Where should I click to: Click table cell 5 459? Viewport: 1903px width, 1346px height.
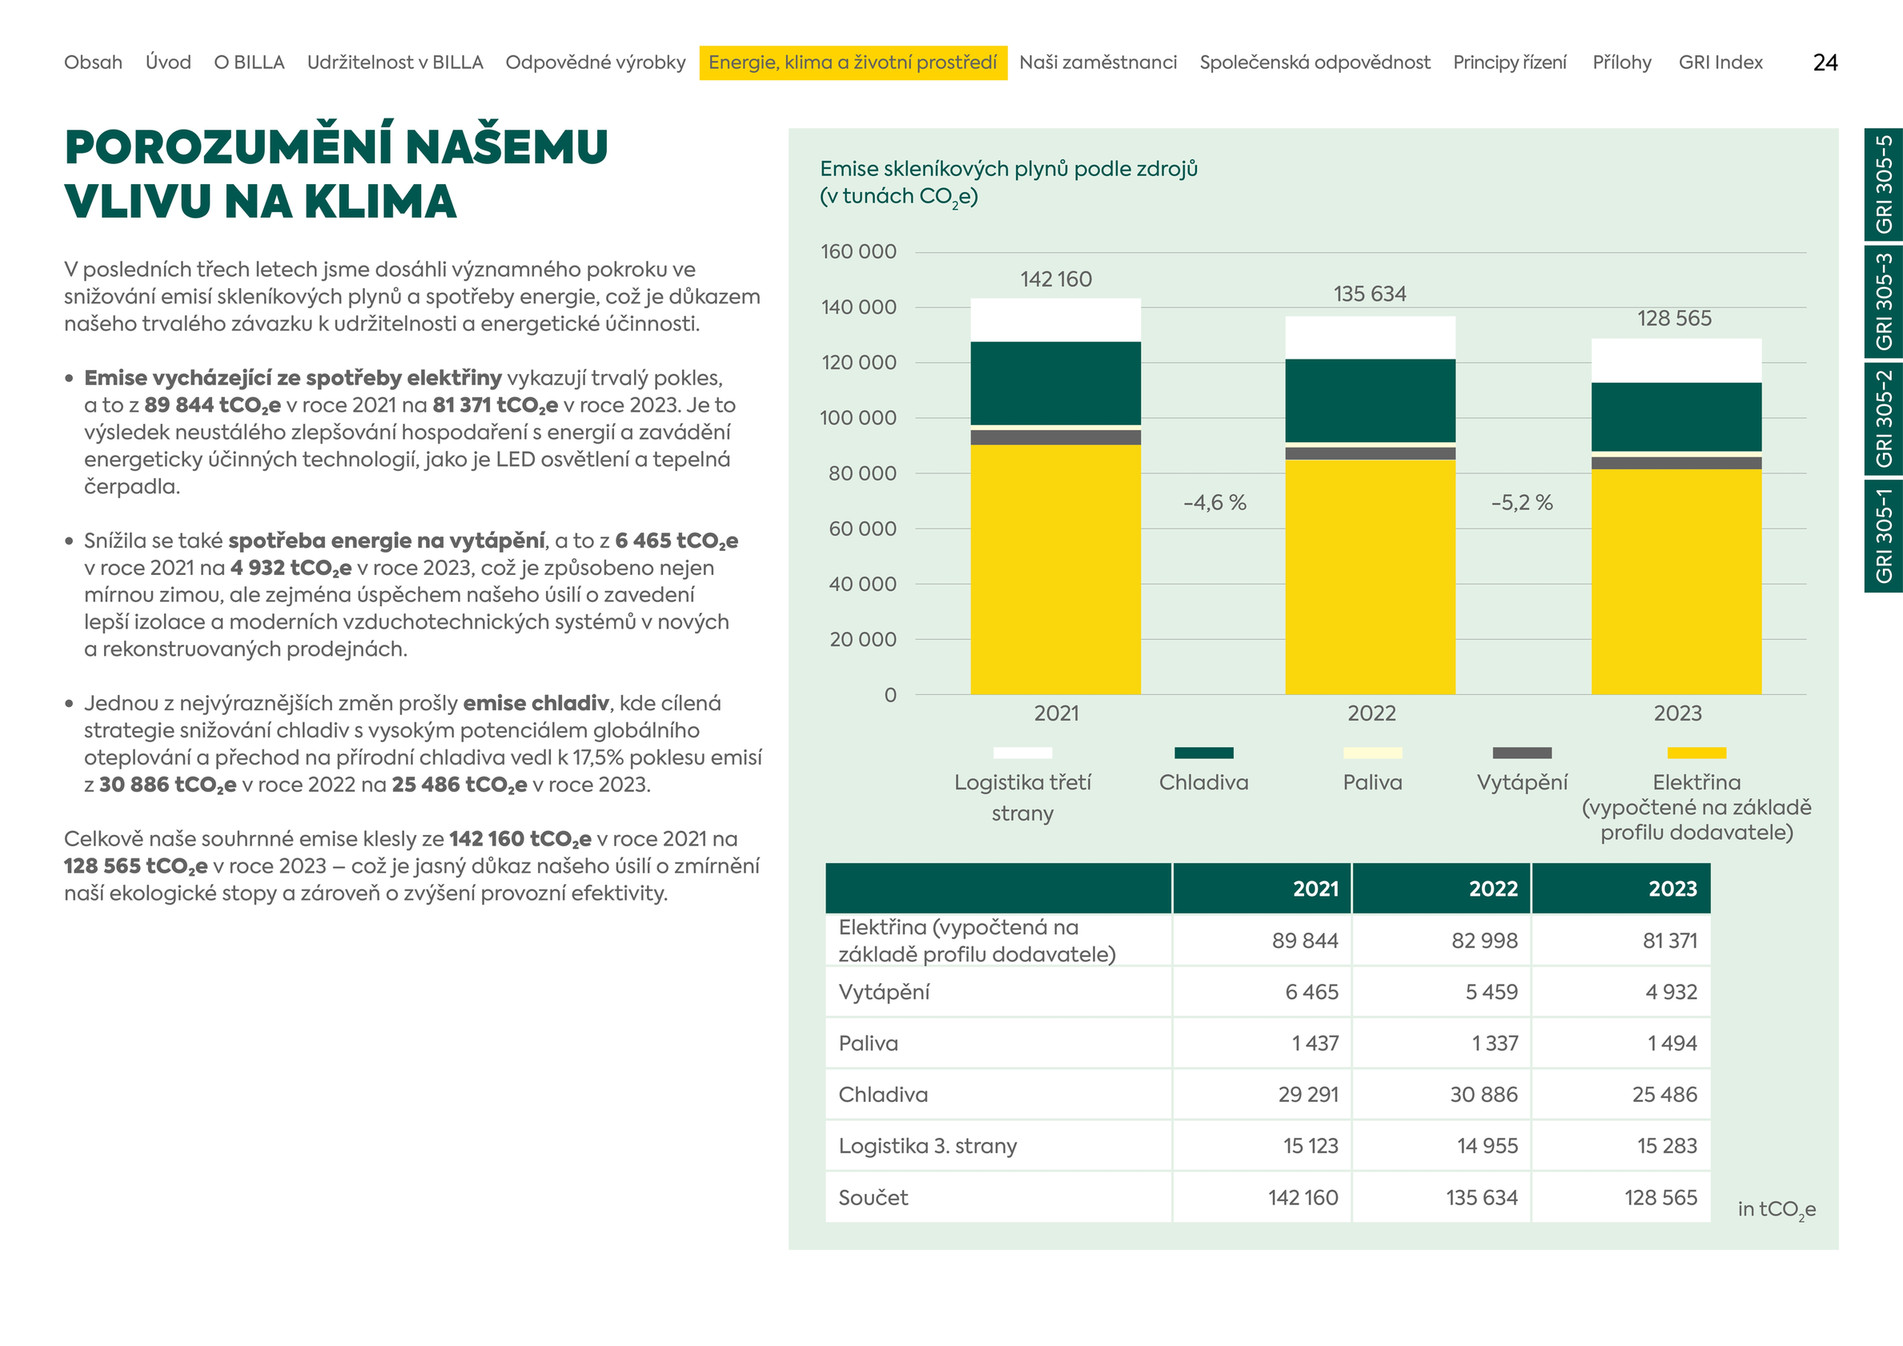point(1491,992)
